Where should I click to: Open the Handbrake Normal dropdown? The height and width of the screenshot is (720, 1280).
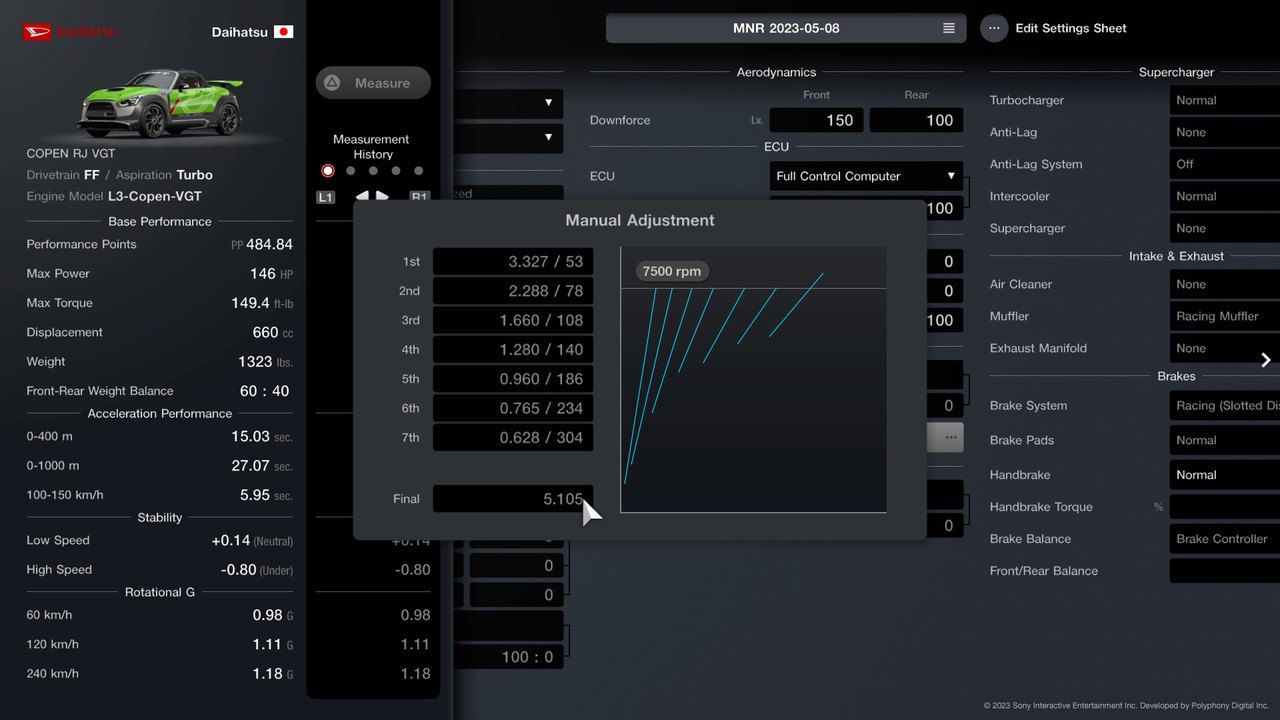1224,475
